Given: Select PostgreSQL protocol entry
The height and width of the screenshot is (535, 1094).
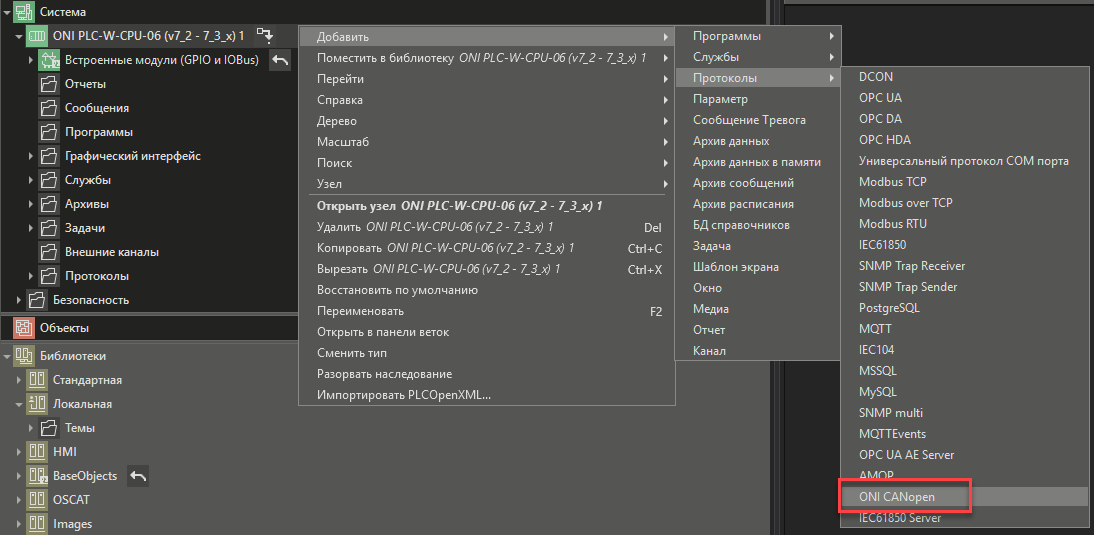Looking at the screenshot, I should (965, 308).
